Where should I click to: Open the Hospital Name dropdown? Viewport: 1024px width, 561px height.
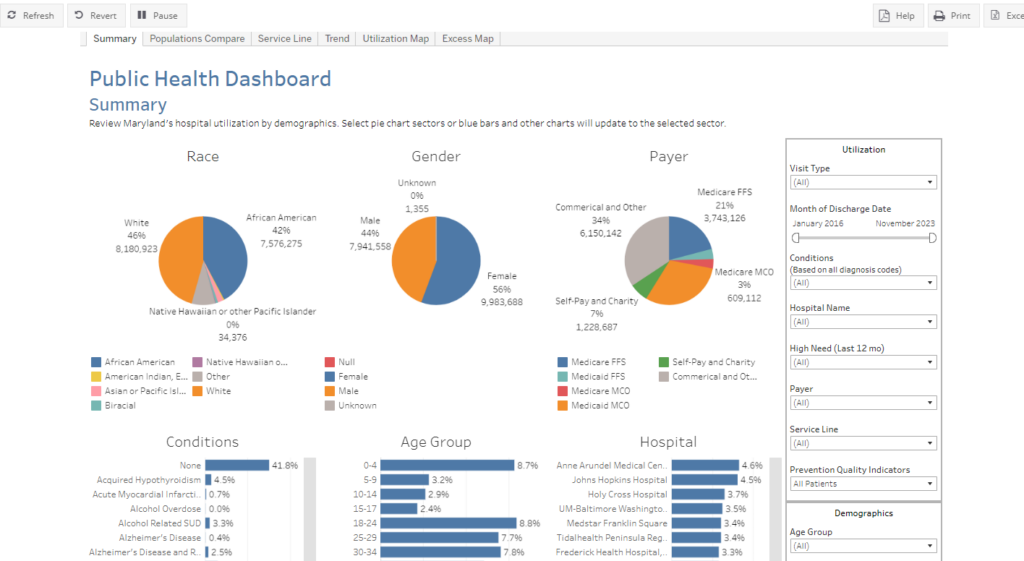(863, 322)
